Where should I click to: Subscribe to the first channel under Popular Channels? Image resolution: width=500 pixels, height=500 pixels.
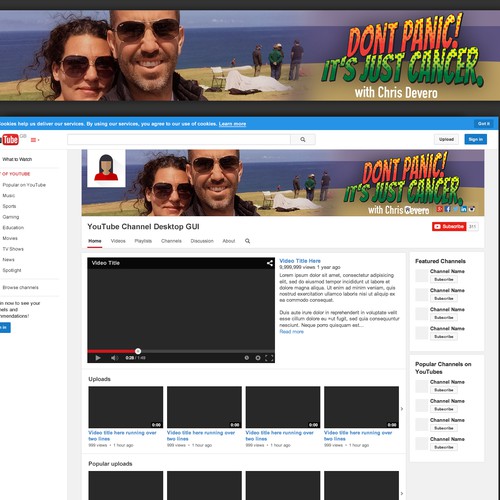444,390
